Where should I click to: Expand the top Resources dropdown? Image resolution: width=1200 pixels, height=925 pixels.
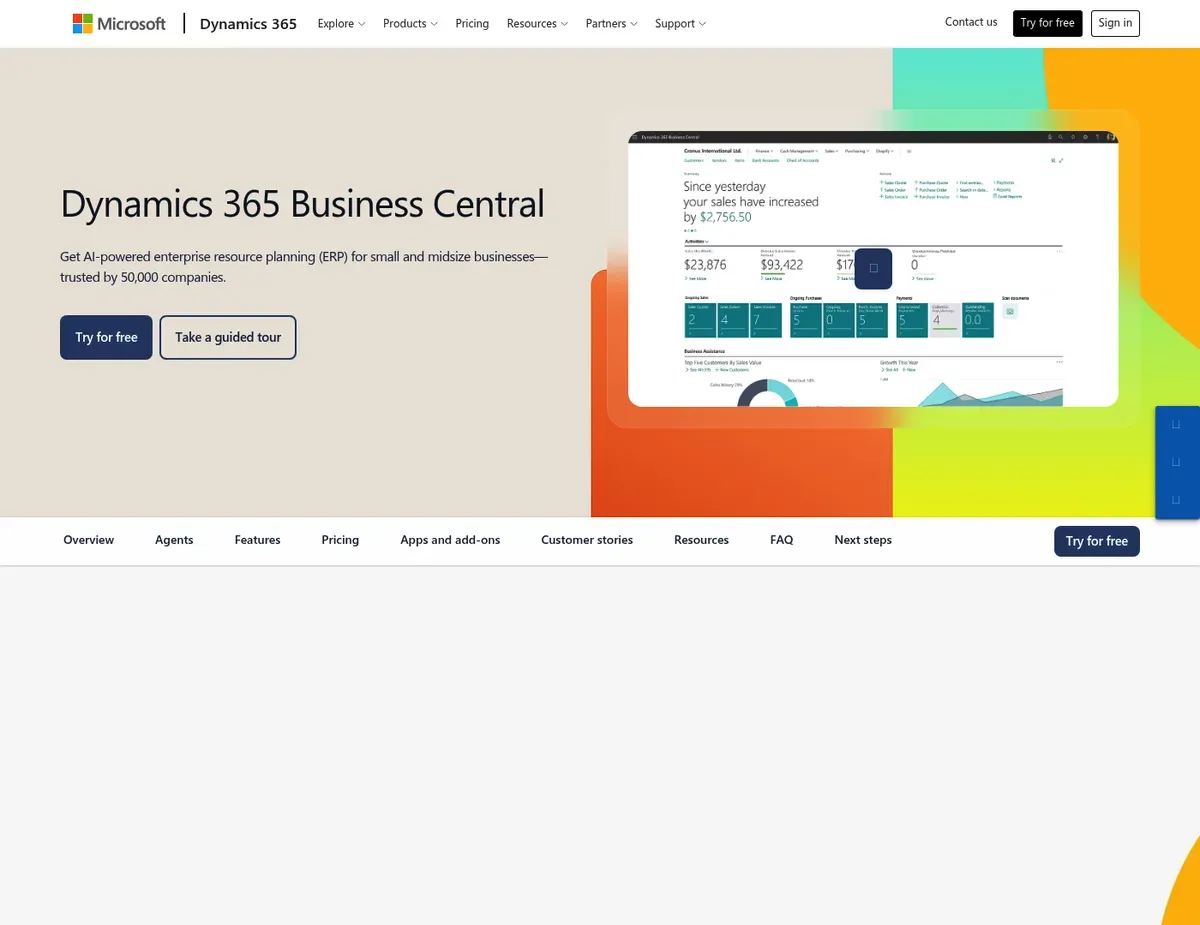(x=537, y=23)
